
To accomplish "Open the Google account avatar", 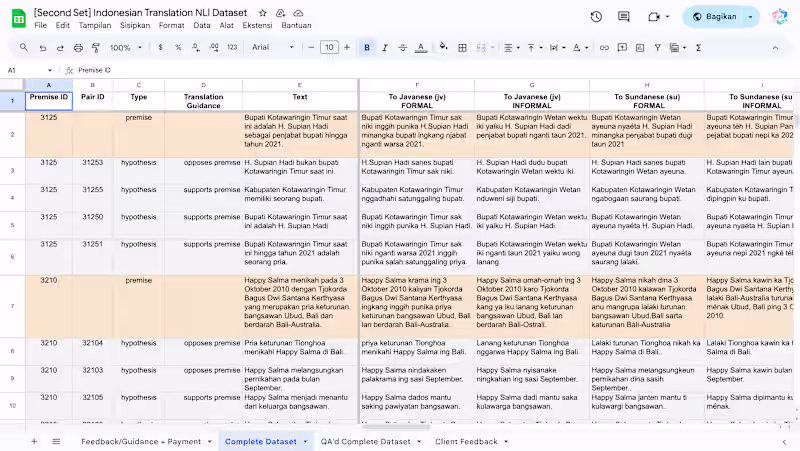I will pos(780,17).
